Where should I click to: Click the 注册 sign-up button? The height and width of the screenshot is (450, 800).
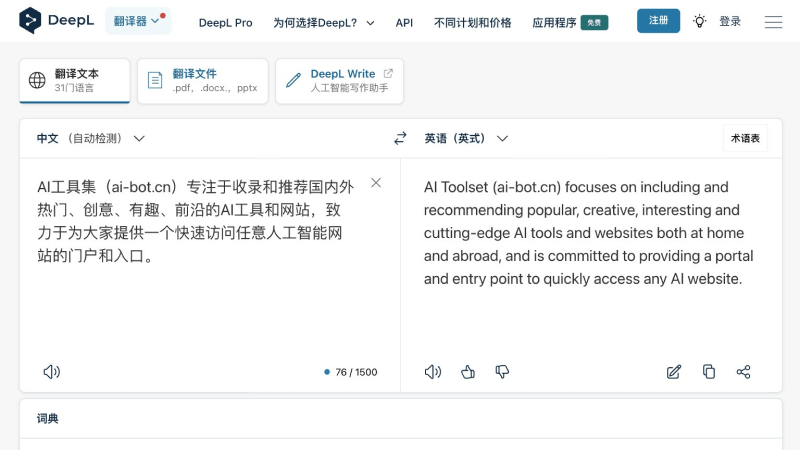pos(658,21)
